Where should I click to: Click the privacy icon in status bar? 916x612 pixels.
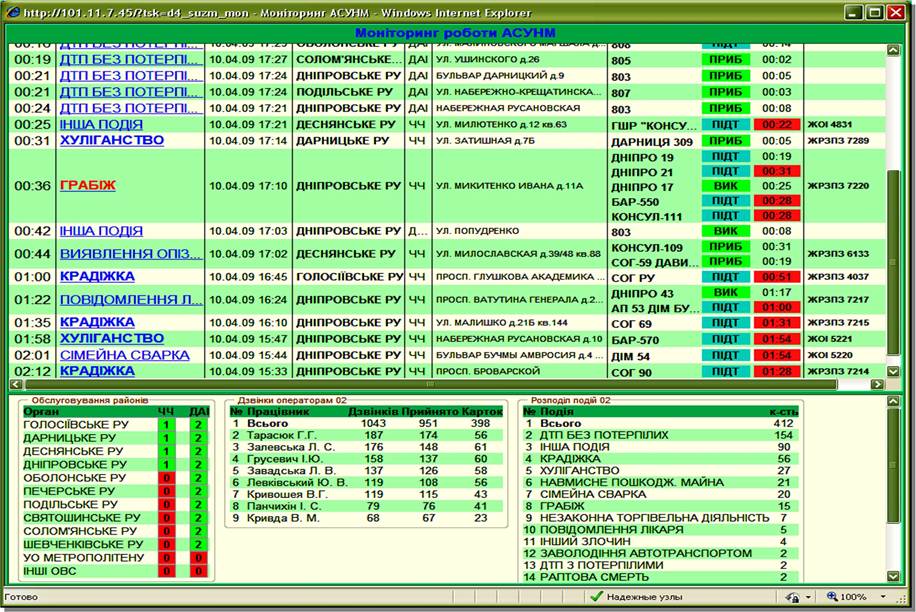pos(792,597)
